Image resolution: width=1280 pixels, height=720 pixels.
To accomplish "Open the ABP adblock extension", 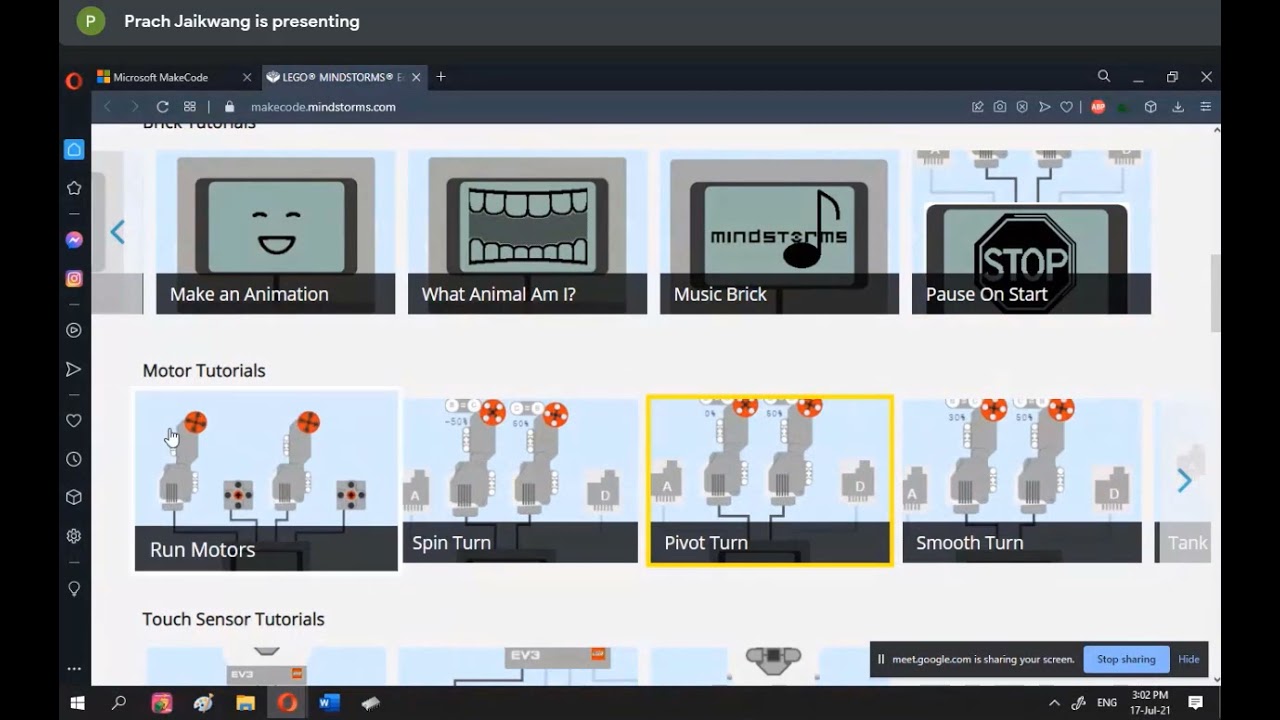I will tap(1098, 107).
